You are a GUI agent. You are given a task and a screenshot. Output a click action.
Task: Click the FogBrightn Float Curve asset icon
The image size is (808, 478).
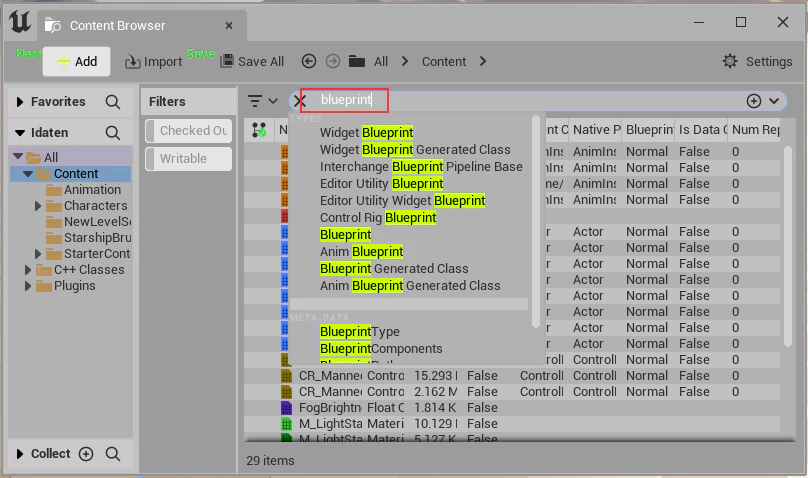287,408
